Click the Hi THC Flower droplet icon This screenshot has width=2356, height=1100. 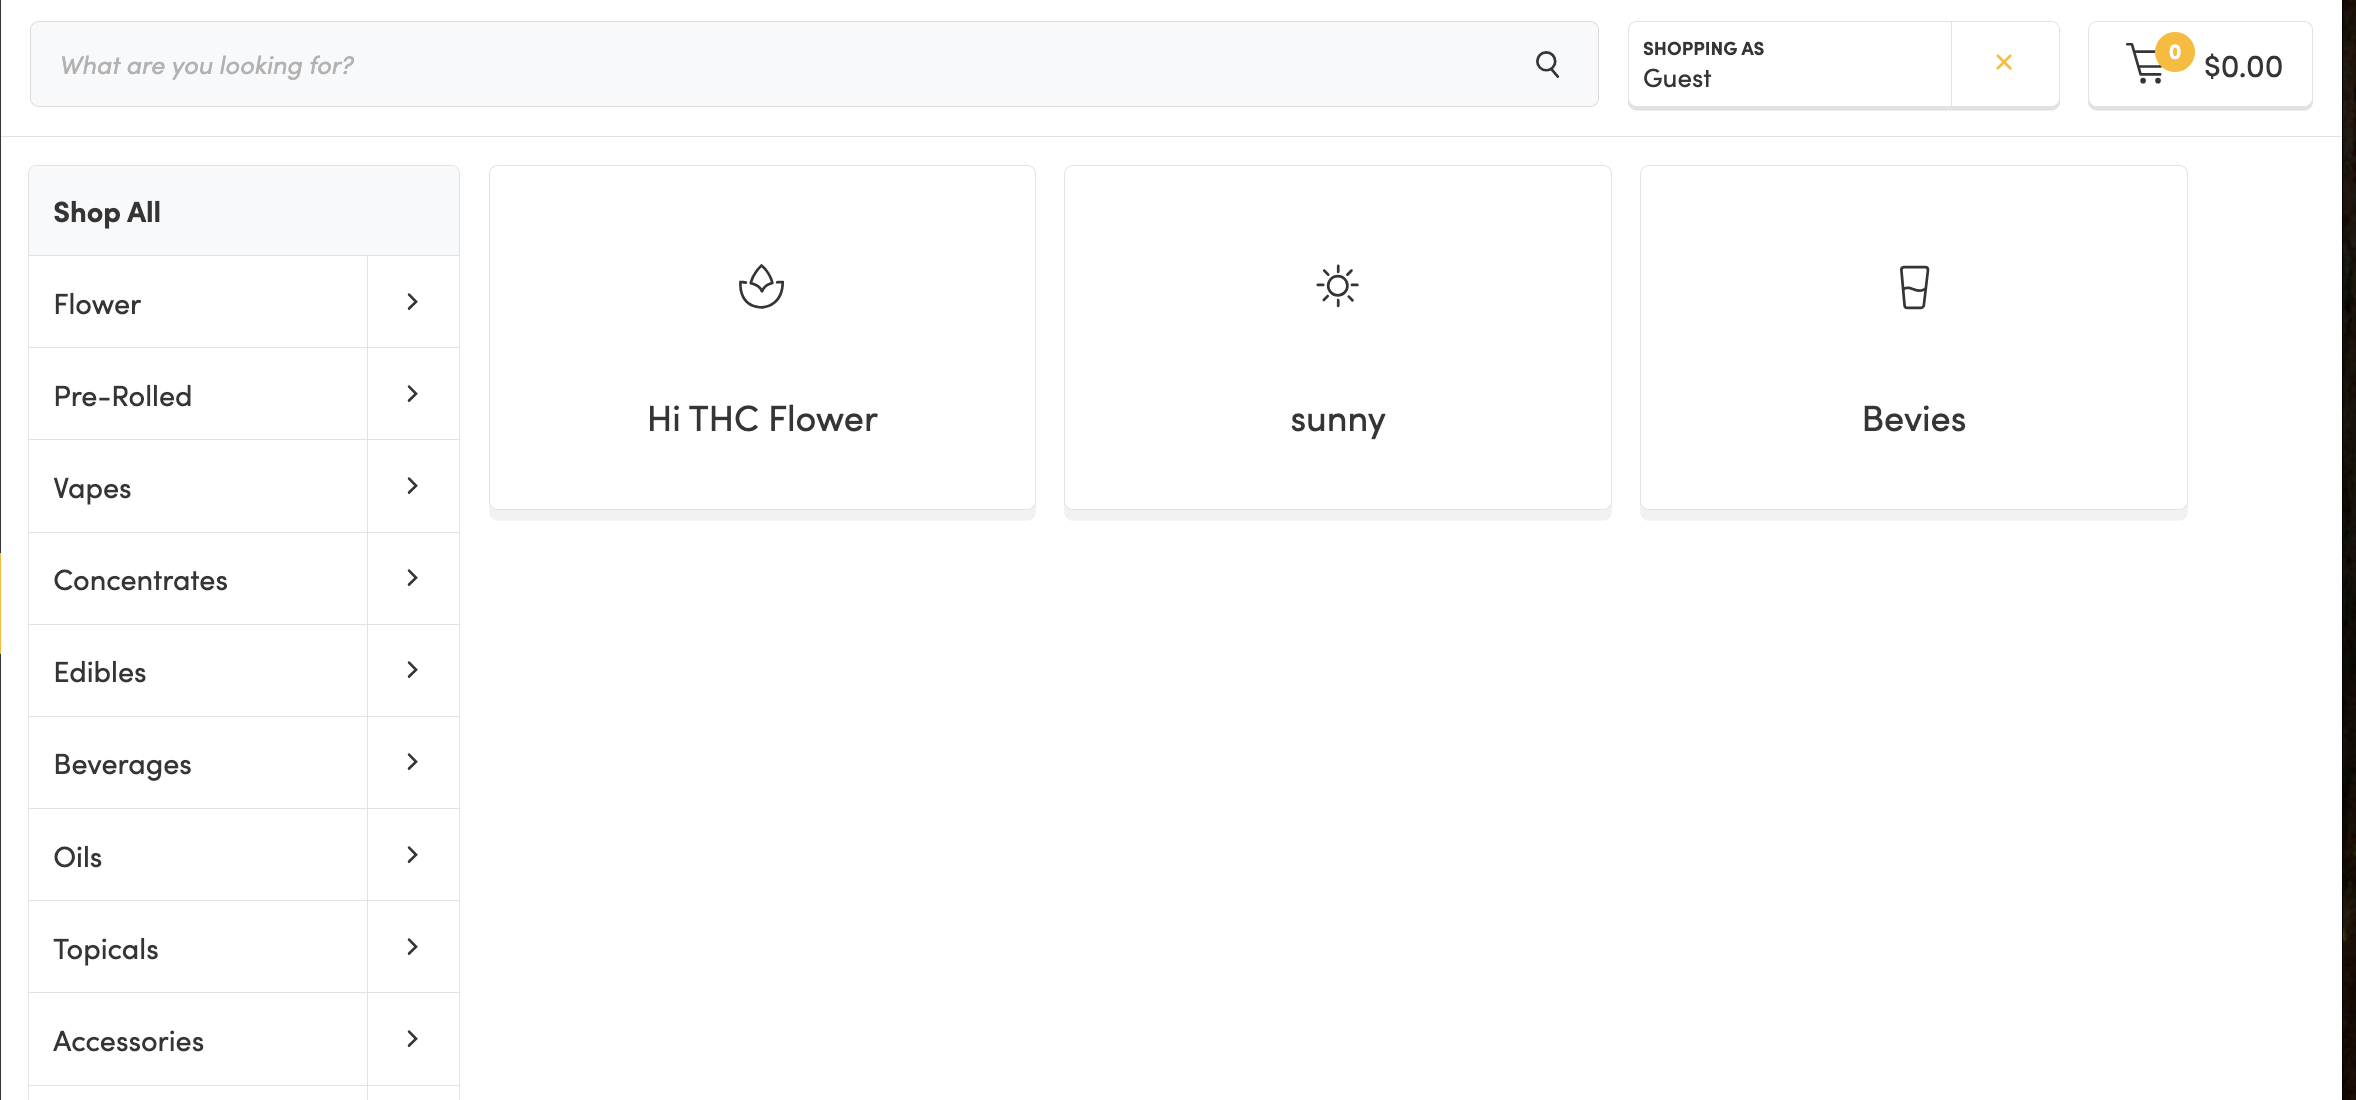[761, 287]
